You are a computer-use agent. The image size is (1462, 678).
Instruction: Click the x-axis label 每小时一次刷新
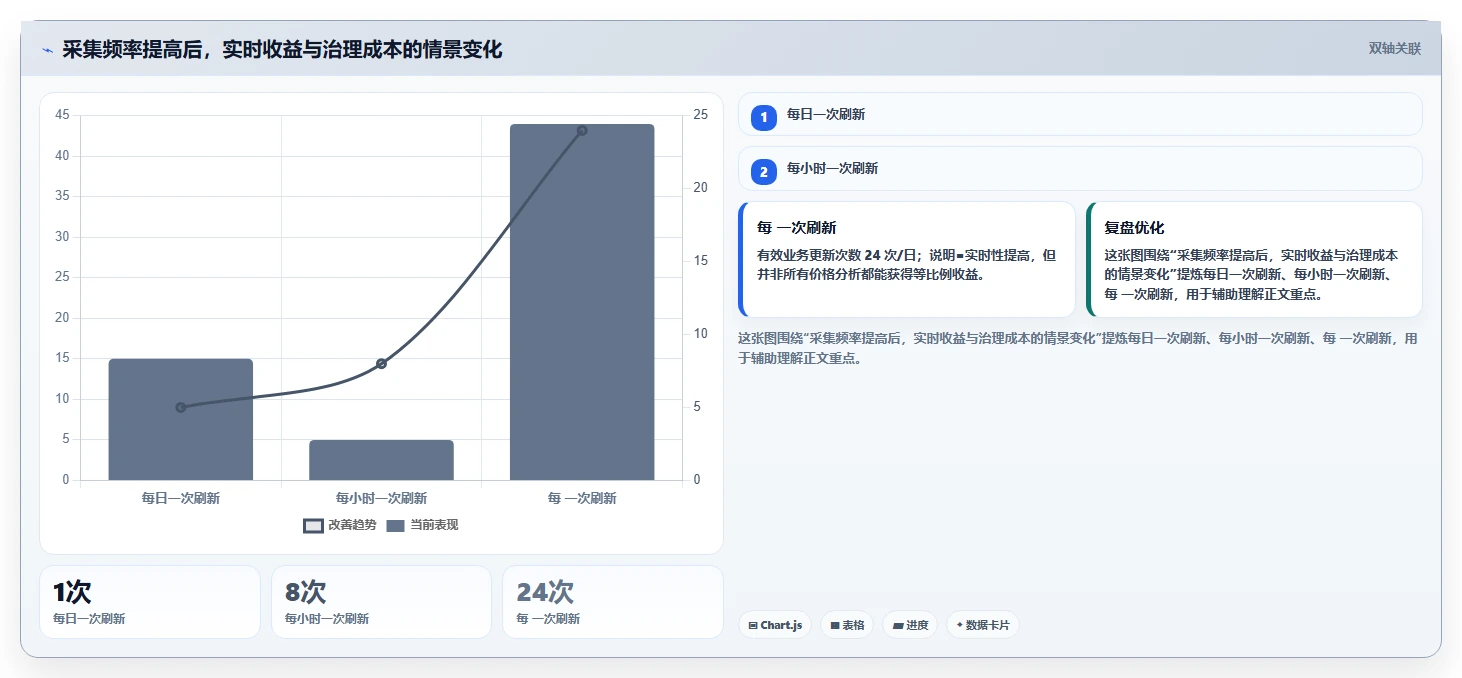click(381, 498)
